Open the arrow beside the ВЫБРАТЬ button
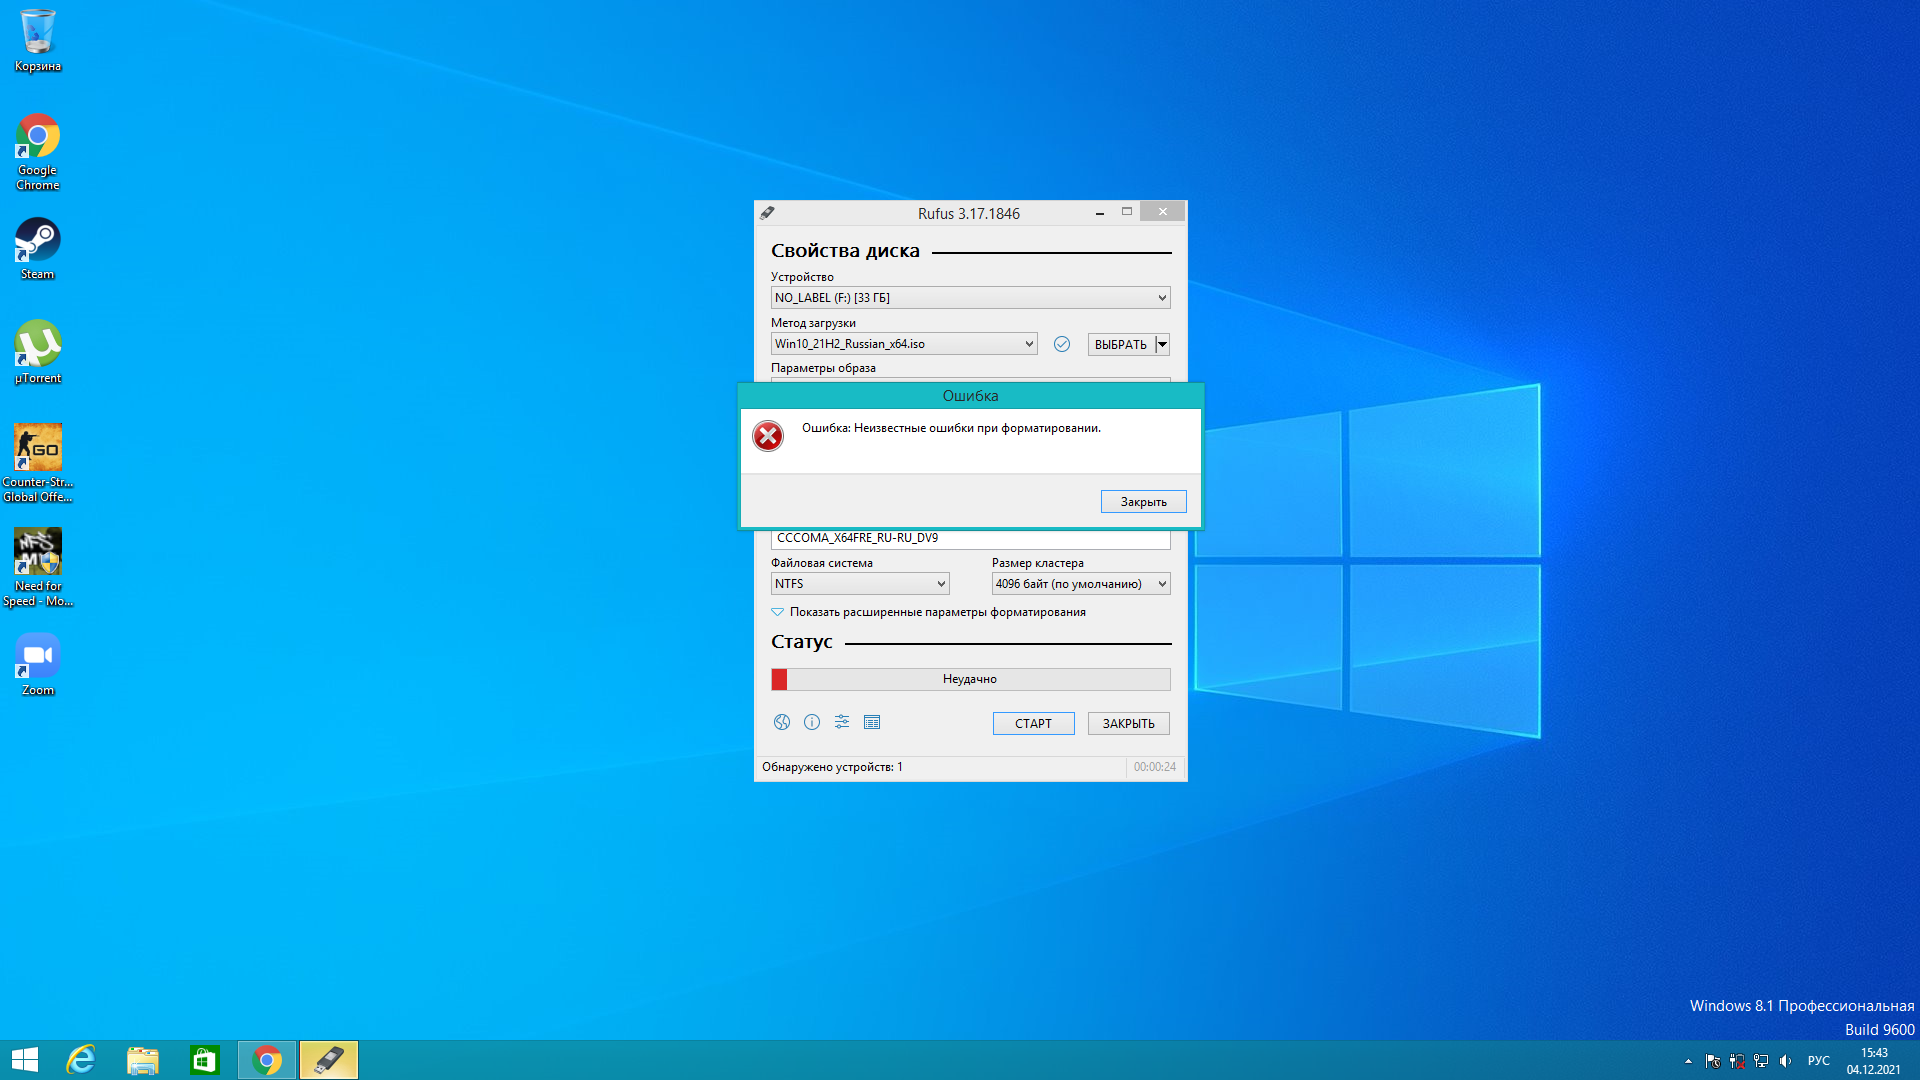 pyautogui.click(x=1163, y=344)
